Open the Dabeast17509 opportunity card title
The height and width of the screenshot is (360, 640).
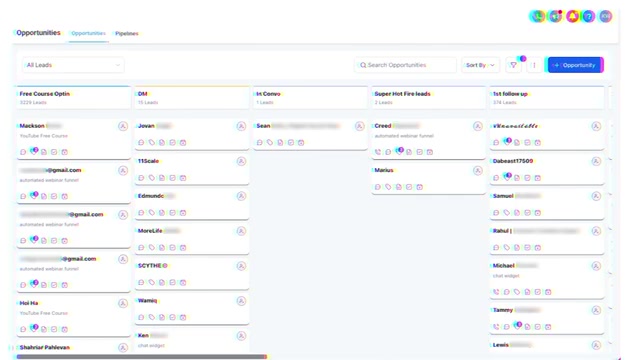pyautogui.click(x=513, y=161)
